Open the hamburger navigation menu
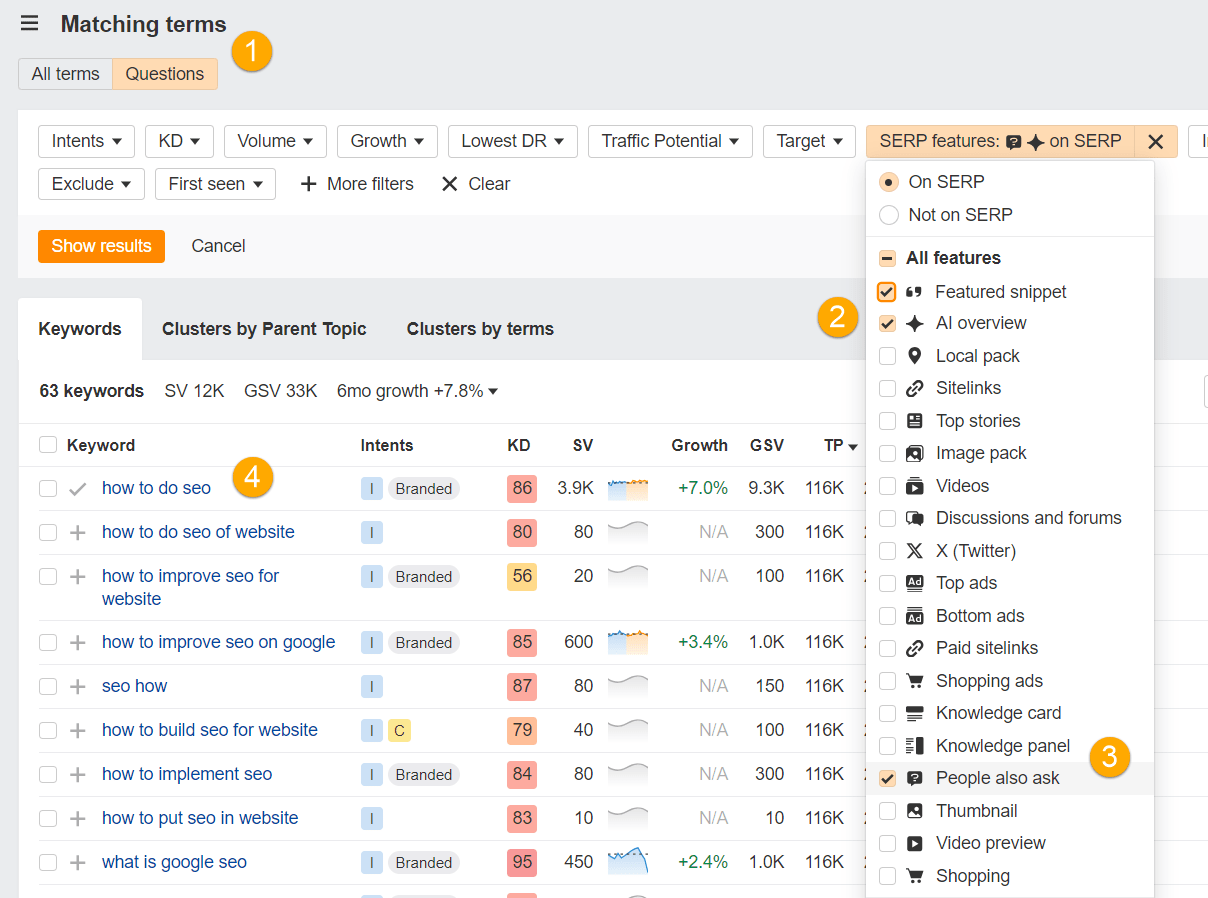Screen dimensions: 1208x898 (x=29, y=23)
